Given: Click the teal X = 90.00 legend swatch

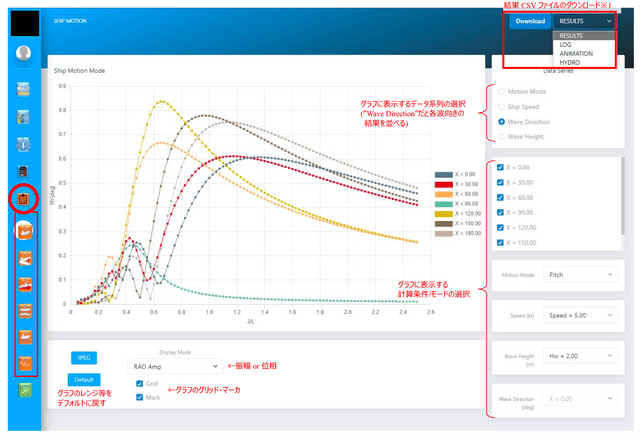Looking at the screenshot, I should point(444,204).
